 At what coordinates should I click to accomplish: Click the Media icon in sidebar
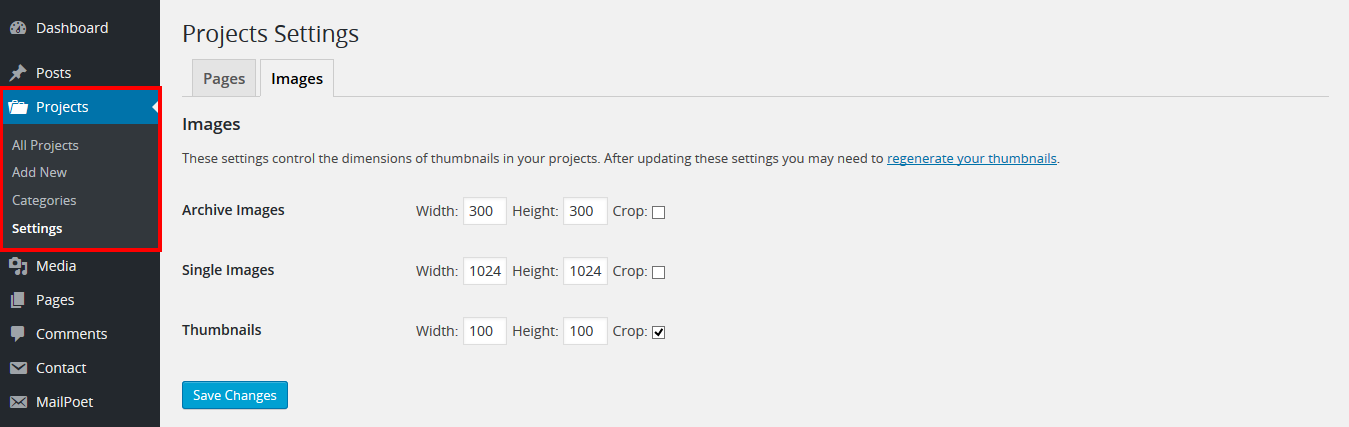[18, 266]
